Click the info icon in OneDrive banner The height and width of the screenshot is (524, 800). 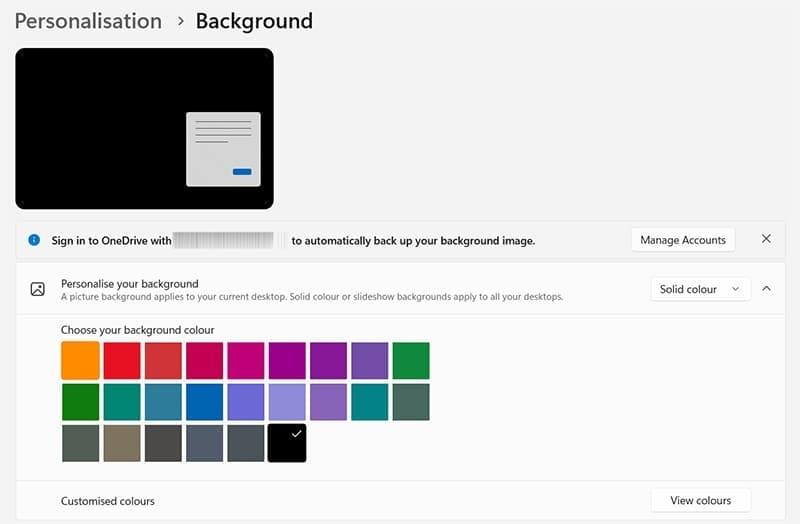click(x=34, y=240)
